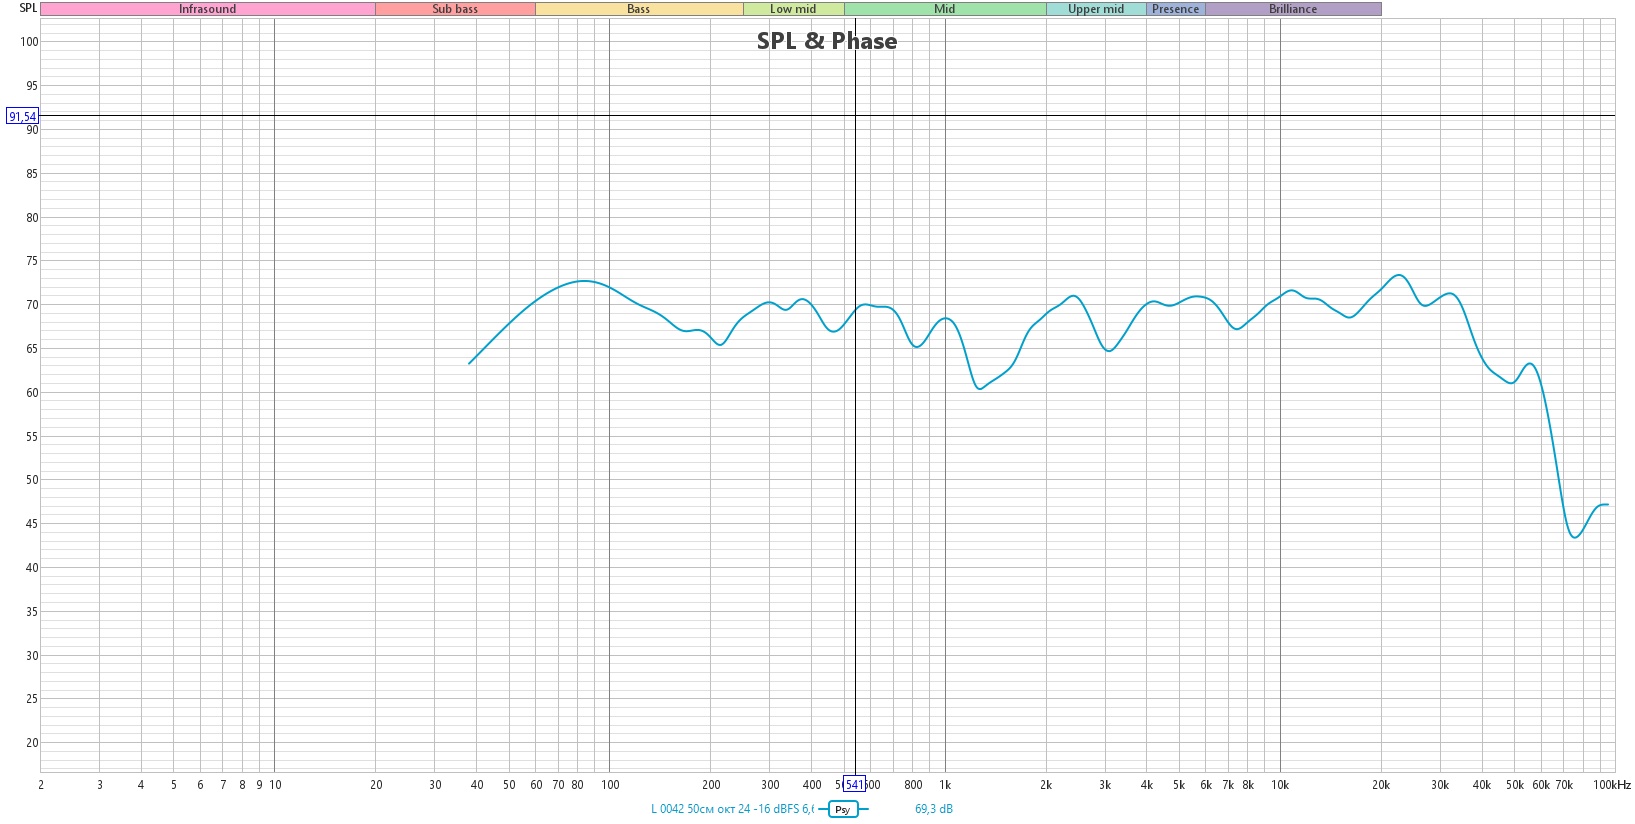Click the Low mid frequency band label

pos(793,9)
